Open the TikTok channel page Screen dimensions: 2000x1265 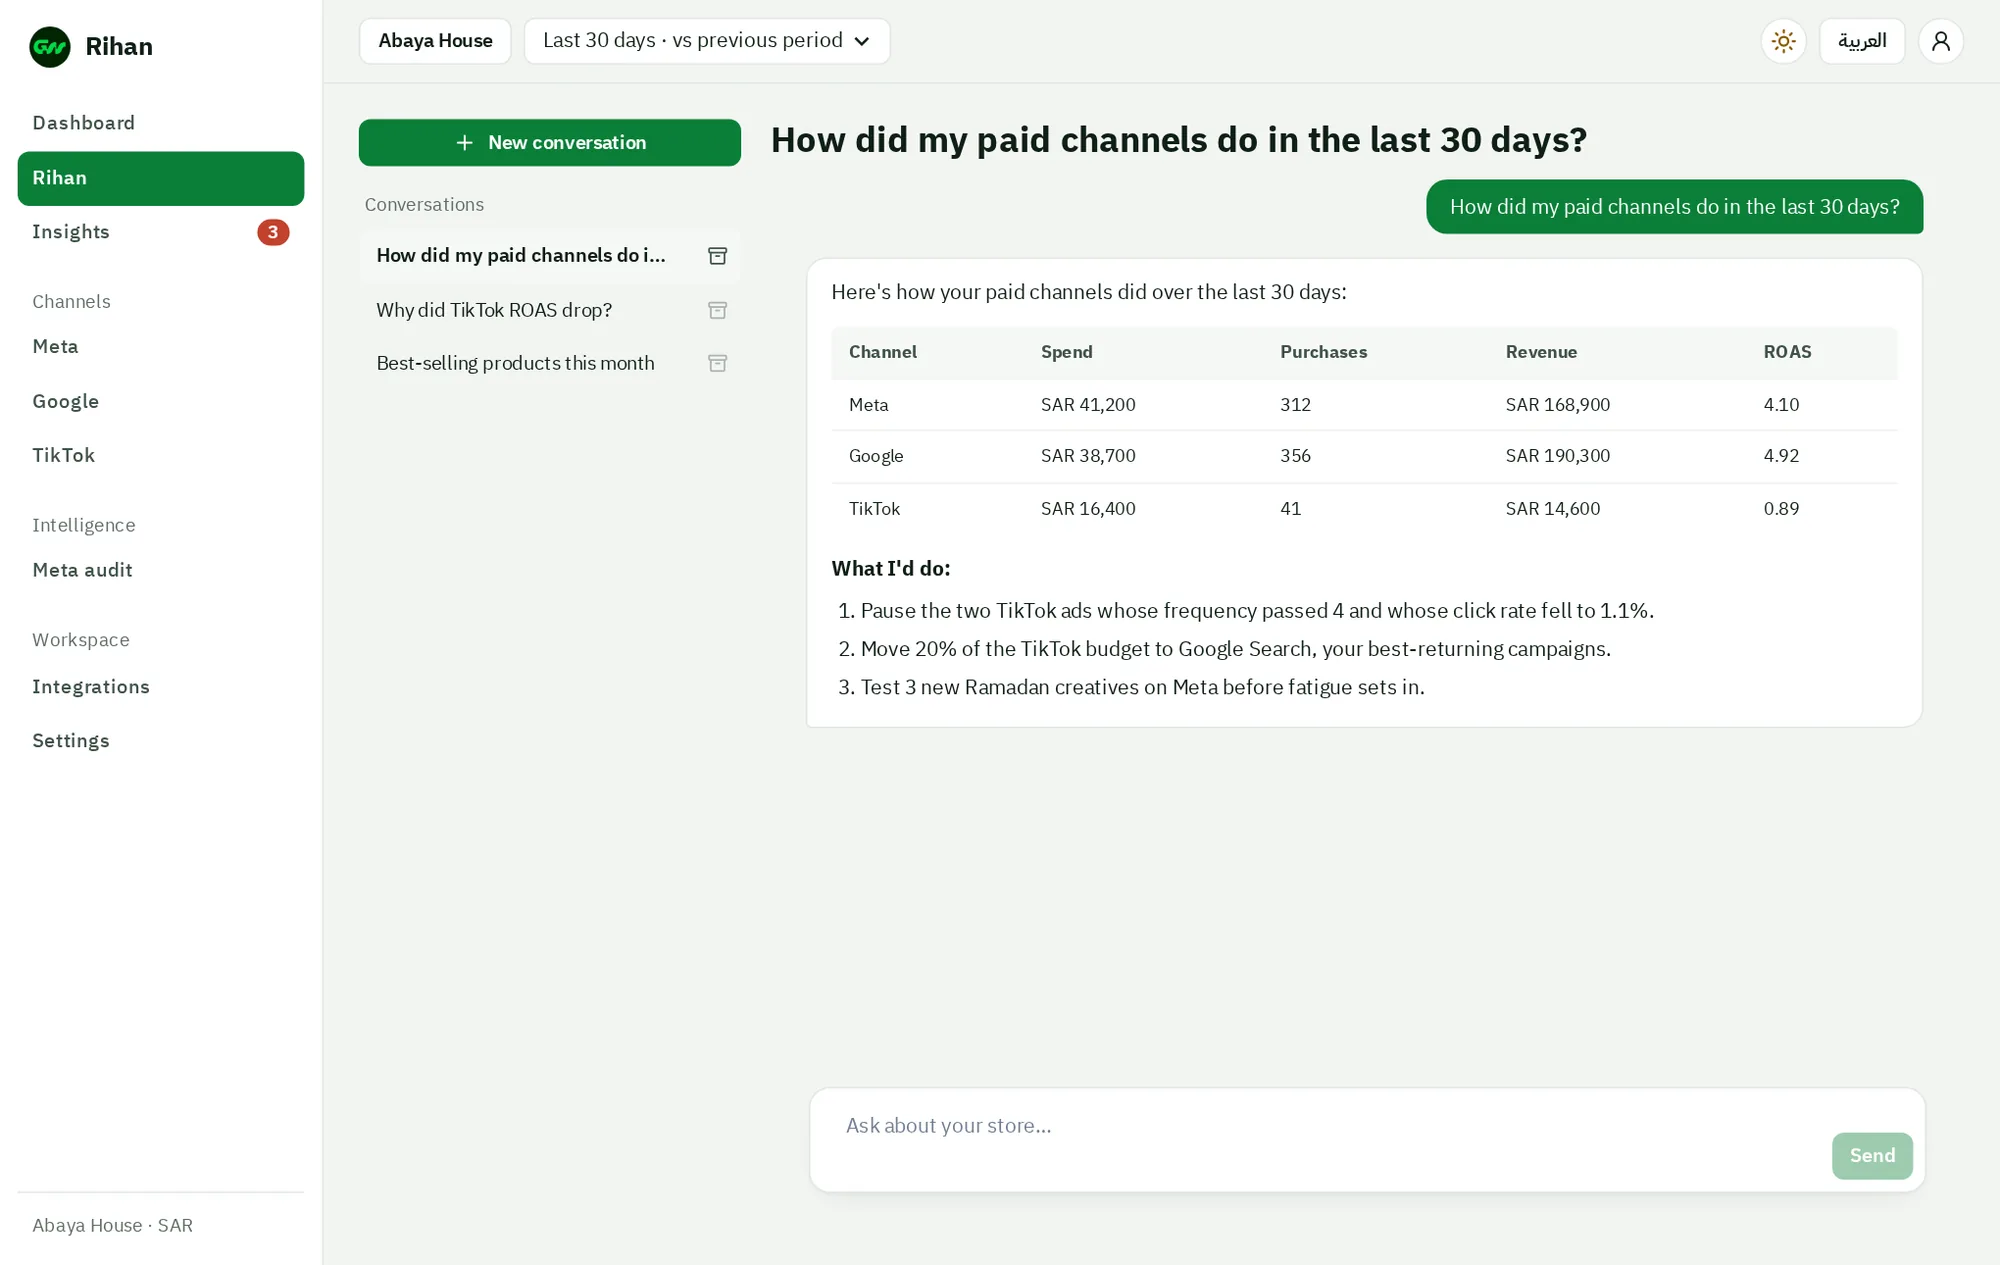(161, 456)
